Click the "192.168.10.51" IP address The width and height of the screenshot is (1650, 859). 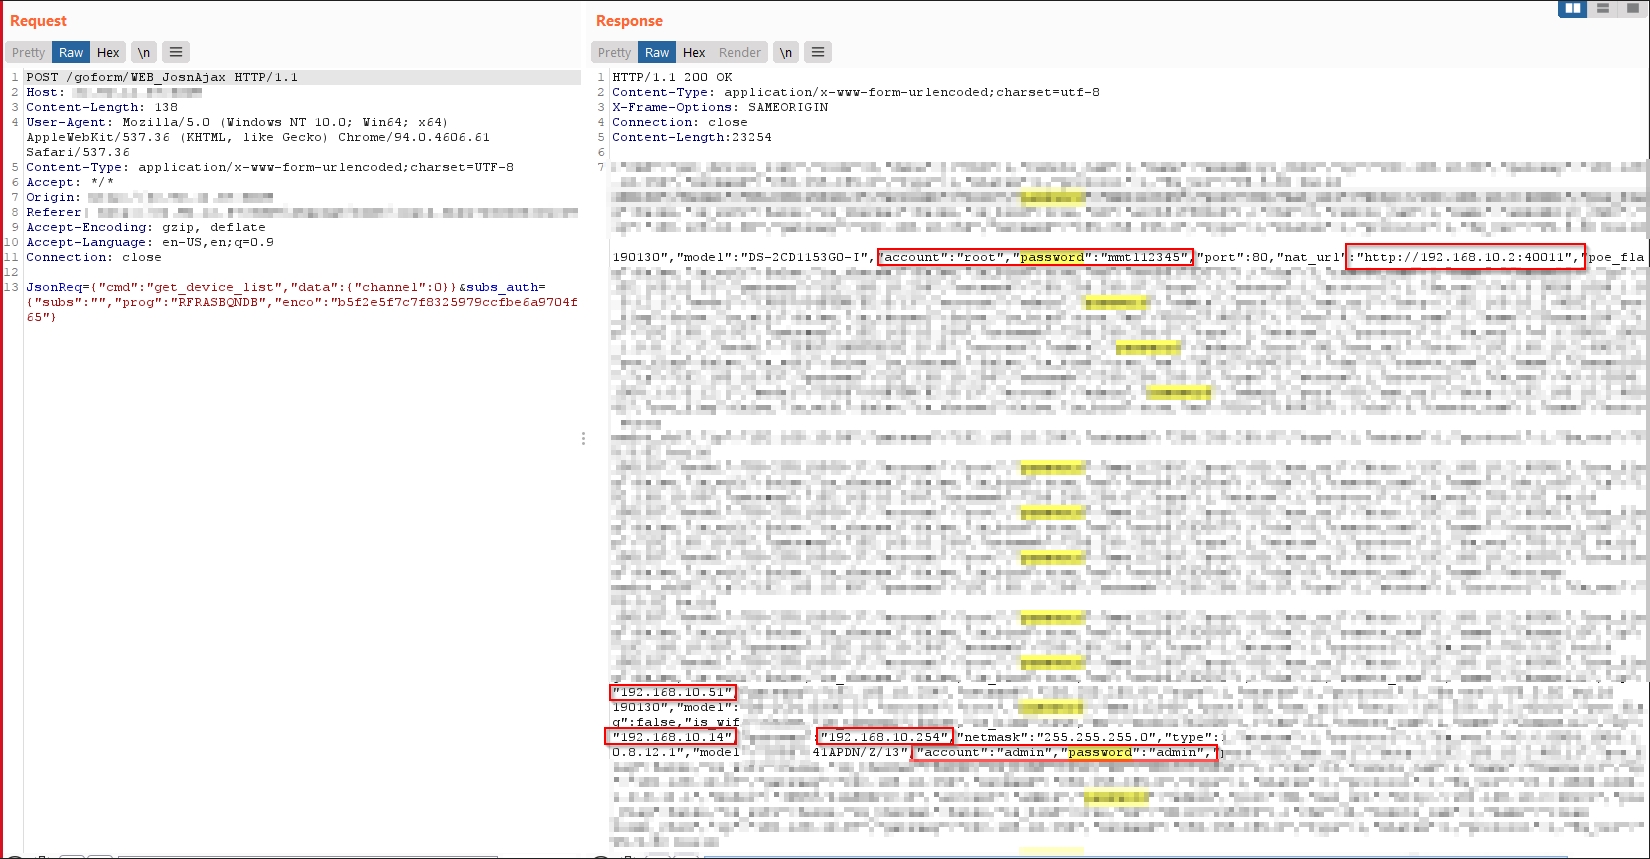click(673, 692)
